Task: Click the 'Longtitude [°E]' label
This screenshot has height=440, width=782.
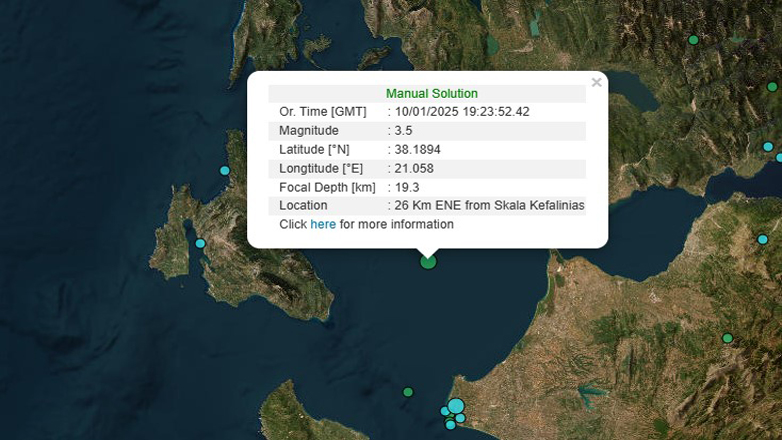Action: (x=321, y=169)
